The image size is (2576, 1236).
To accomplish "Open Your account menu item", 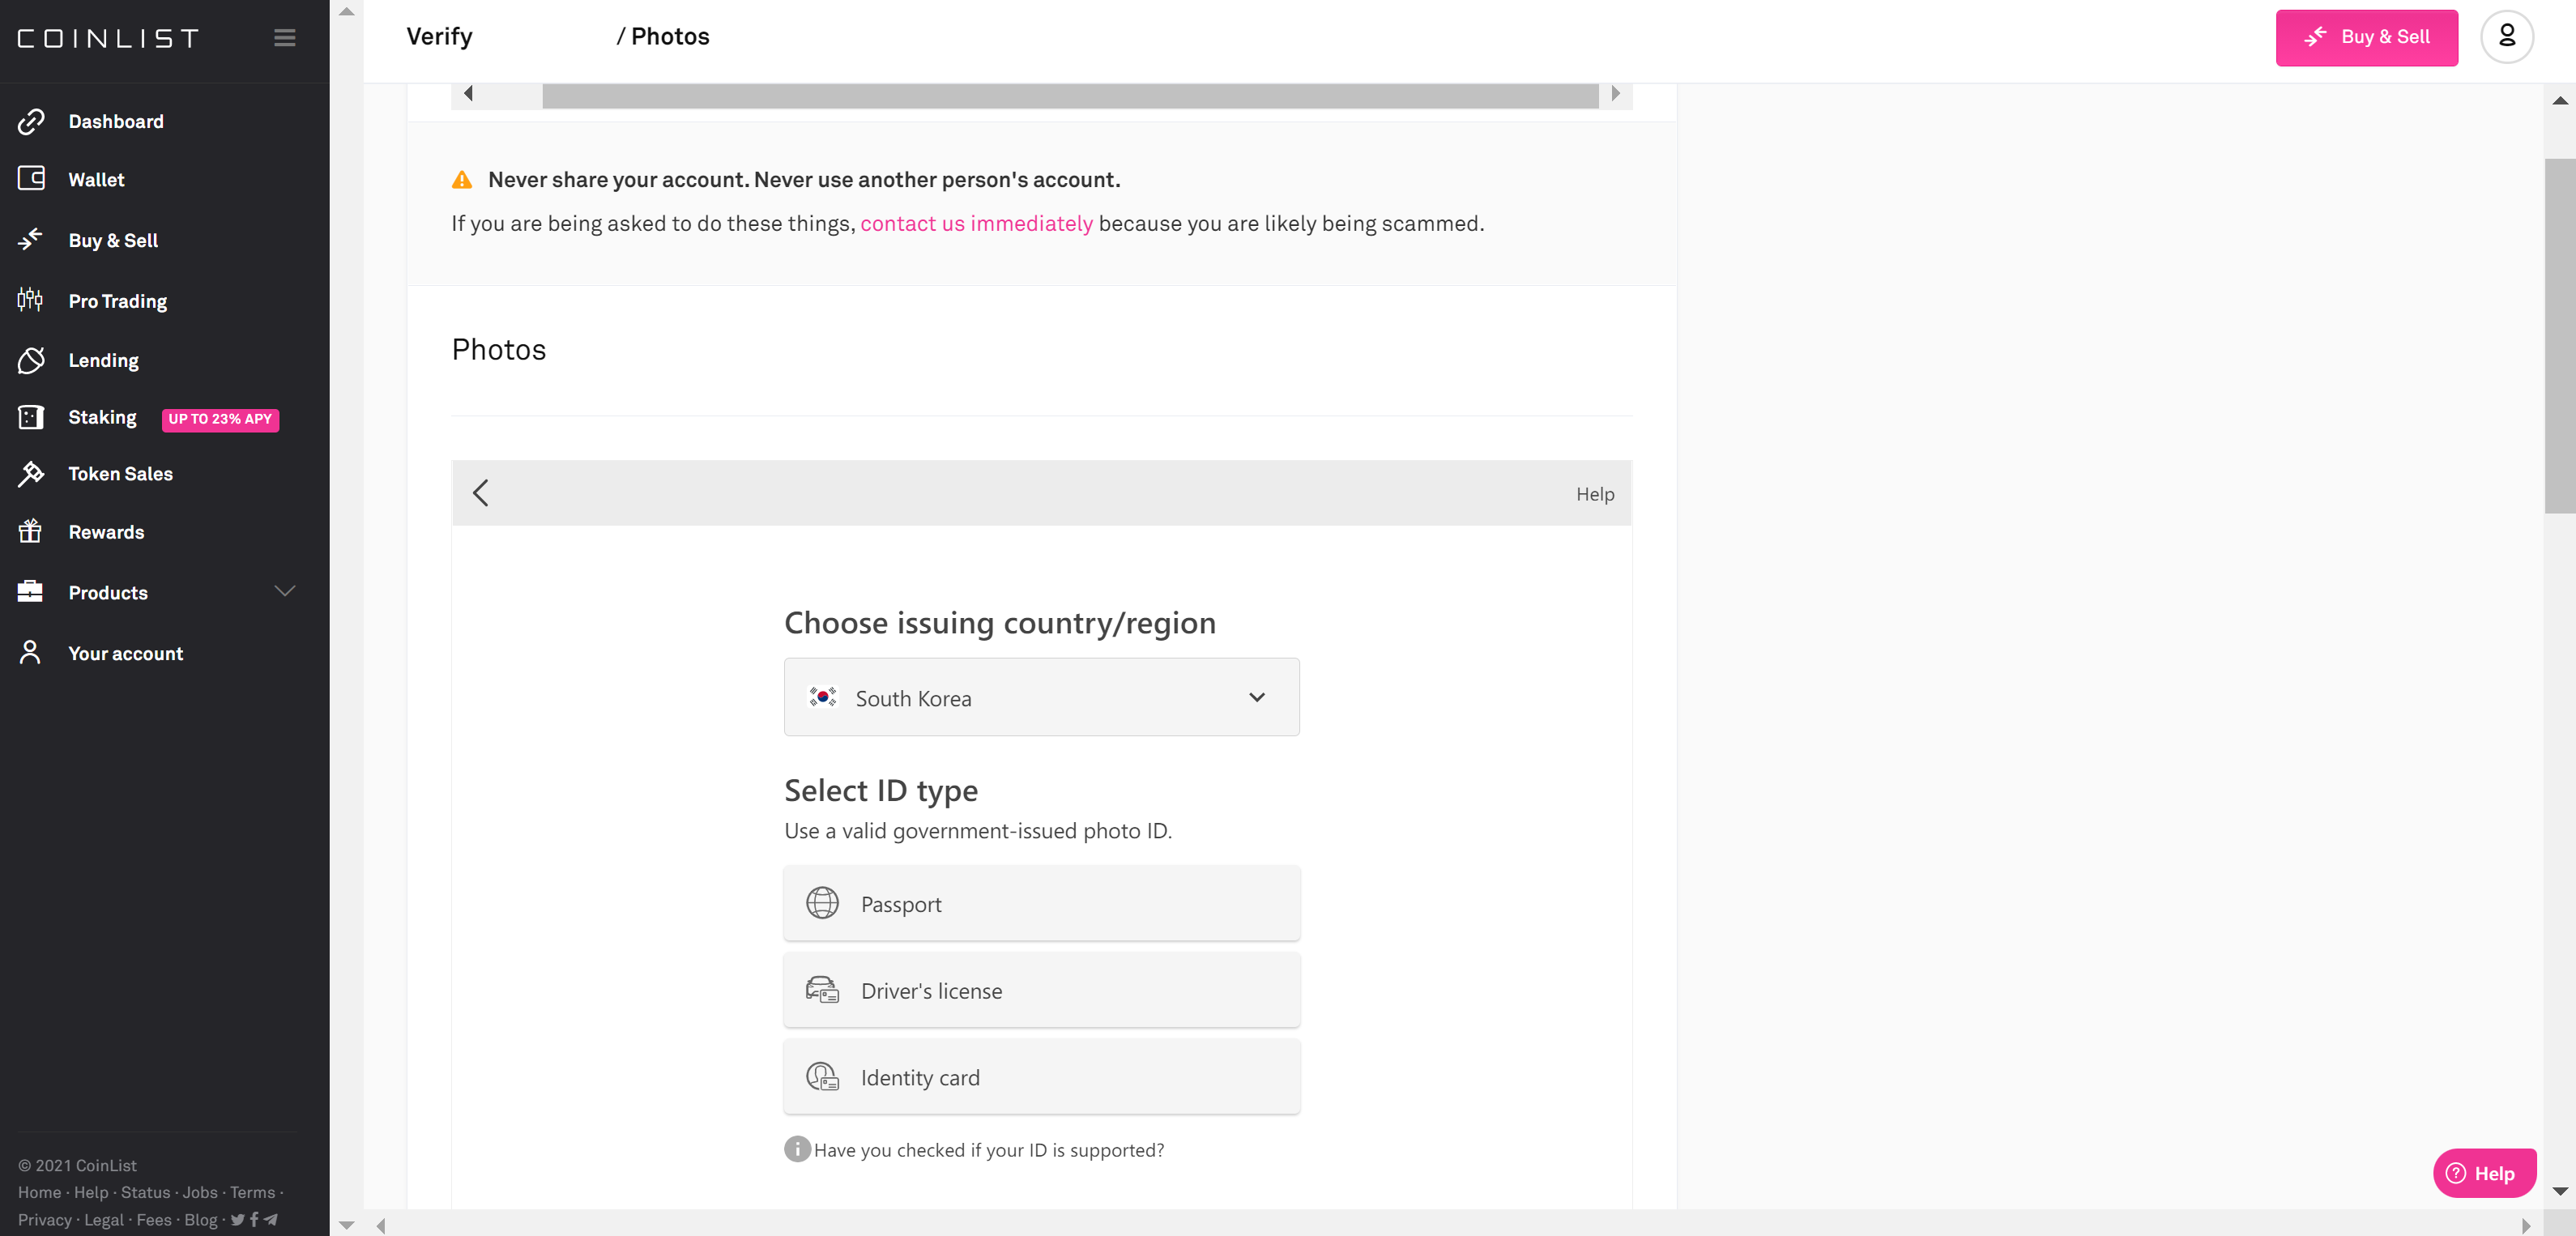I will pos(125,653).
